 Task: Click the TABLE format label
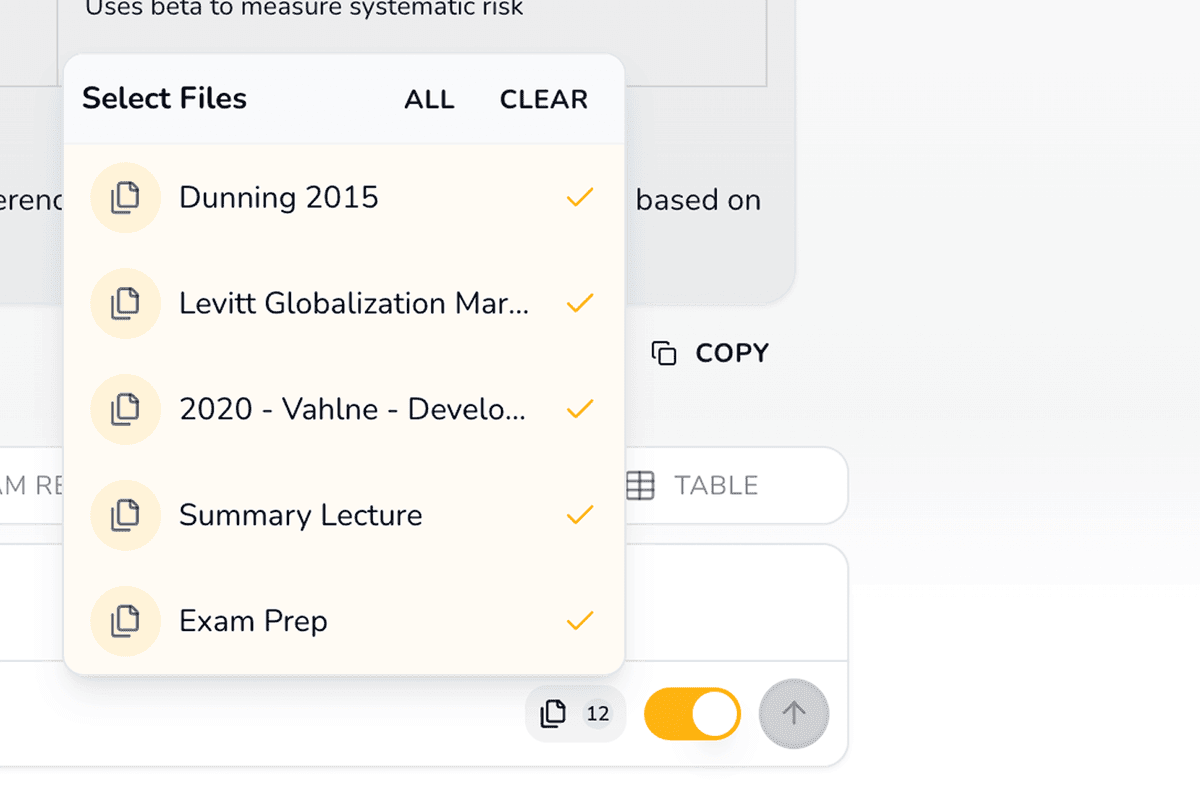(716, 486)
